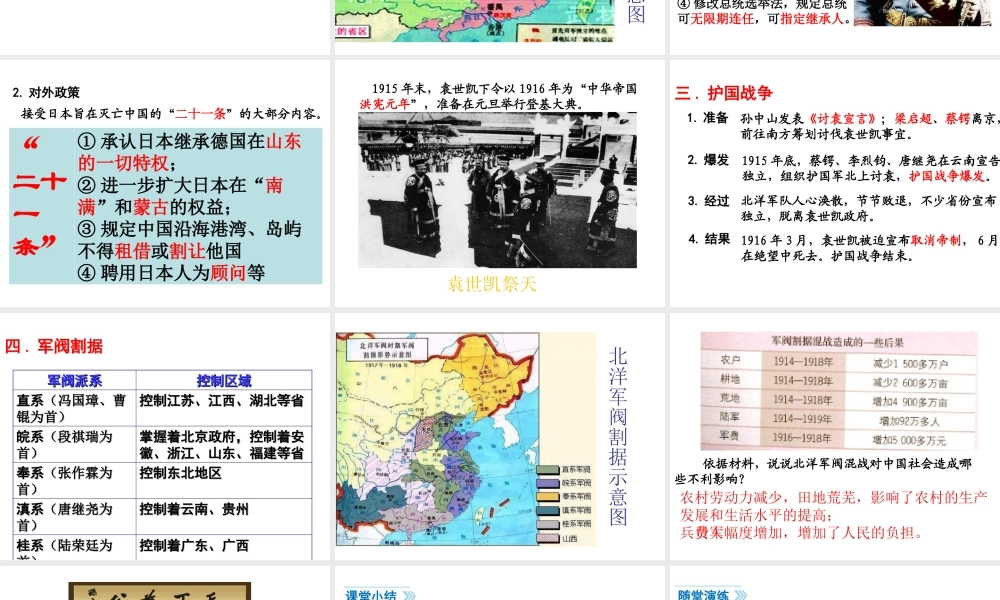Click the value "增加92万多人"
The height and width of the screenshot is (600, 1000).
909,421
